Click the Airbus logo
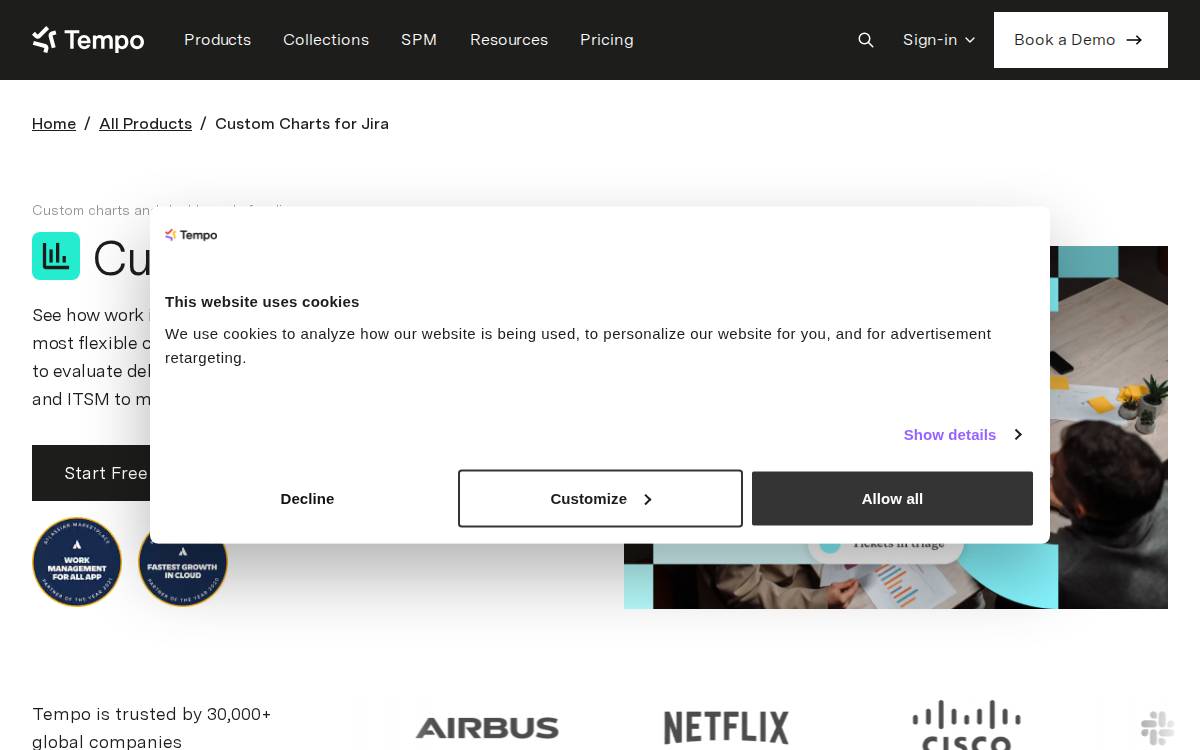 (x=487, y=728)
